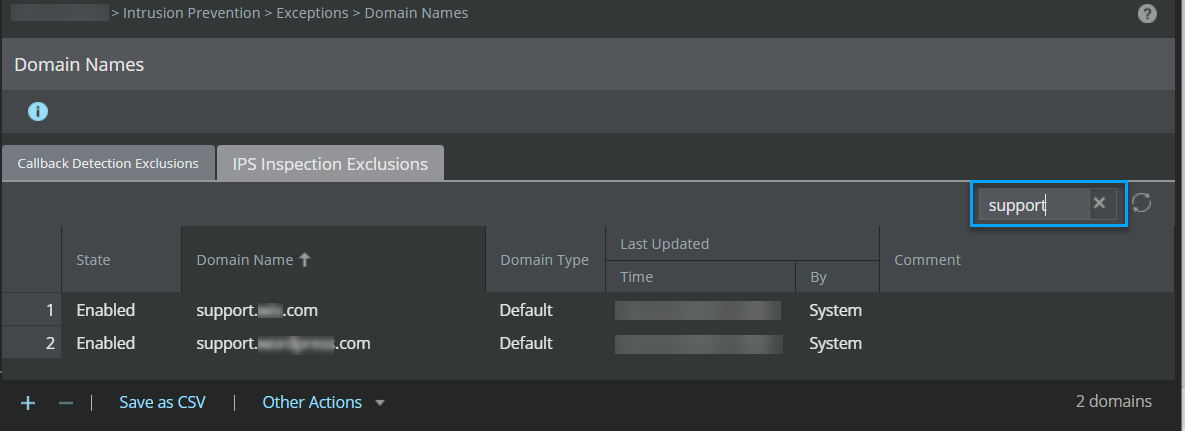Go to Intrusion Prevention in the breadcrumb
The image size is (1185, 431).
pyautogui.click(x=191, y=13)
